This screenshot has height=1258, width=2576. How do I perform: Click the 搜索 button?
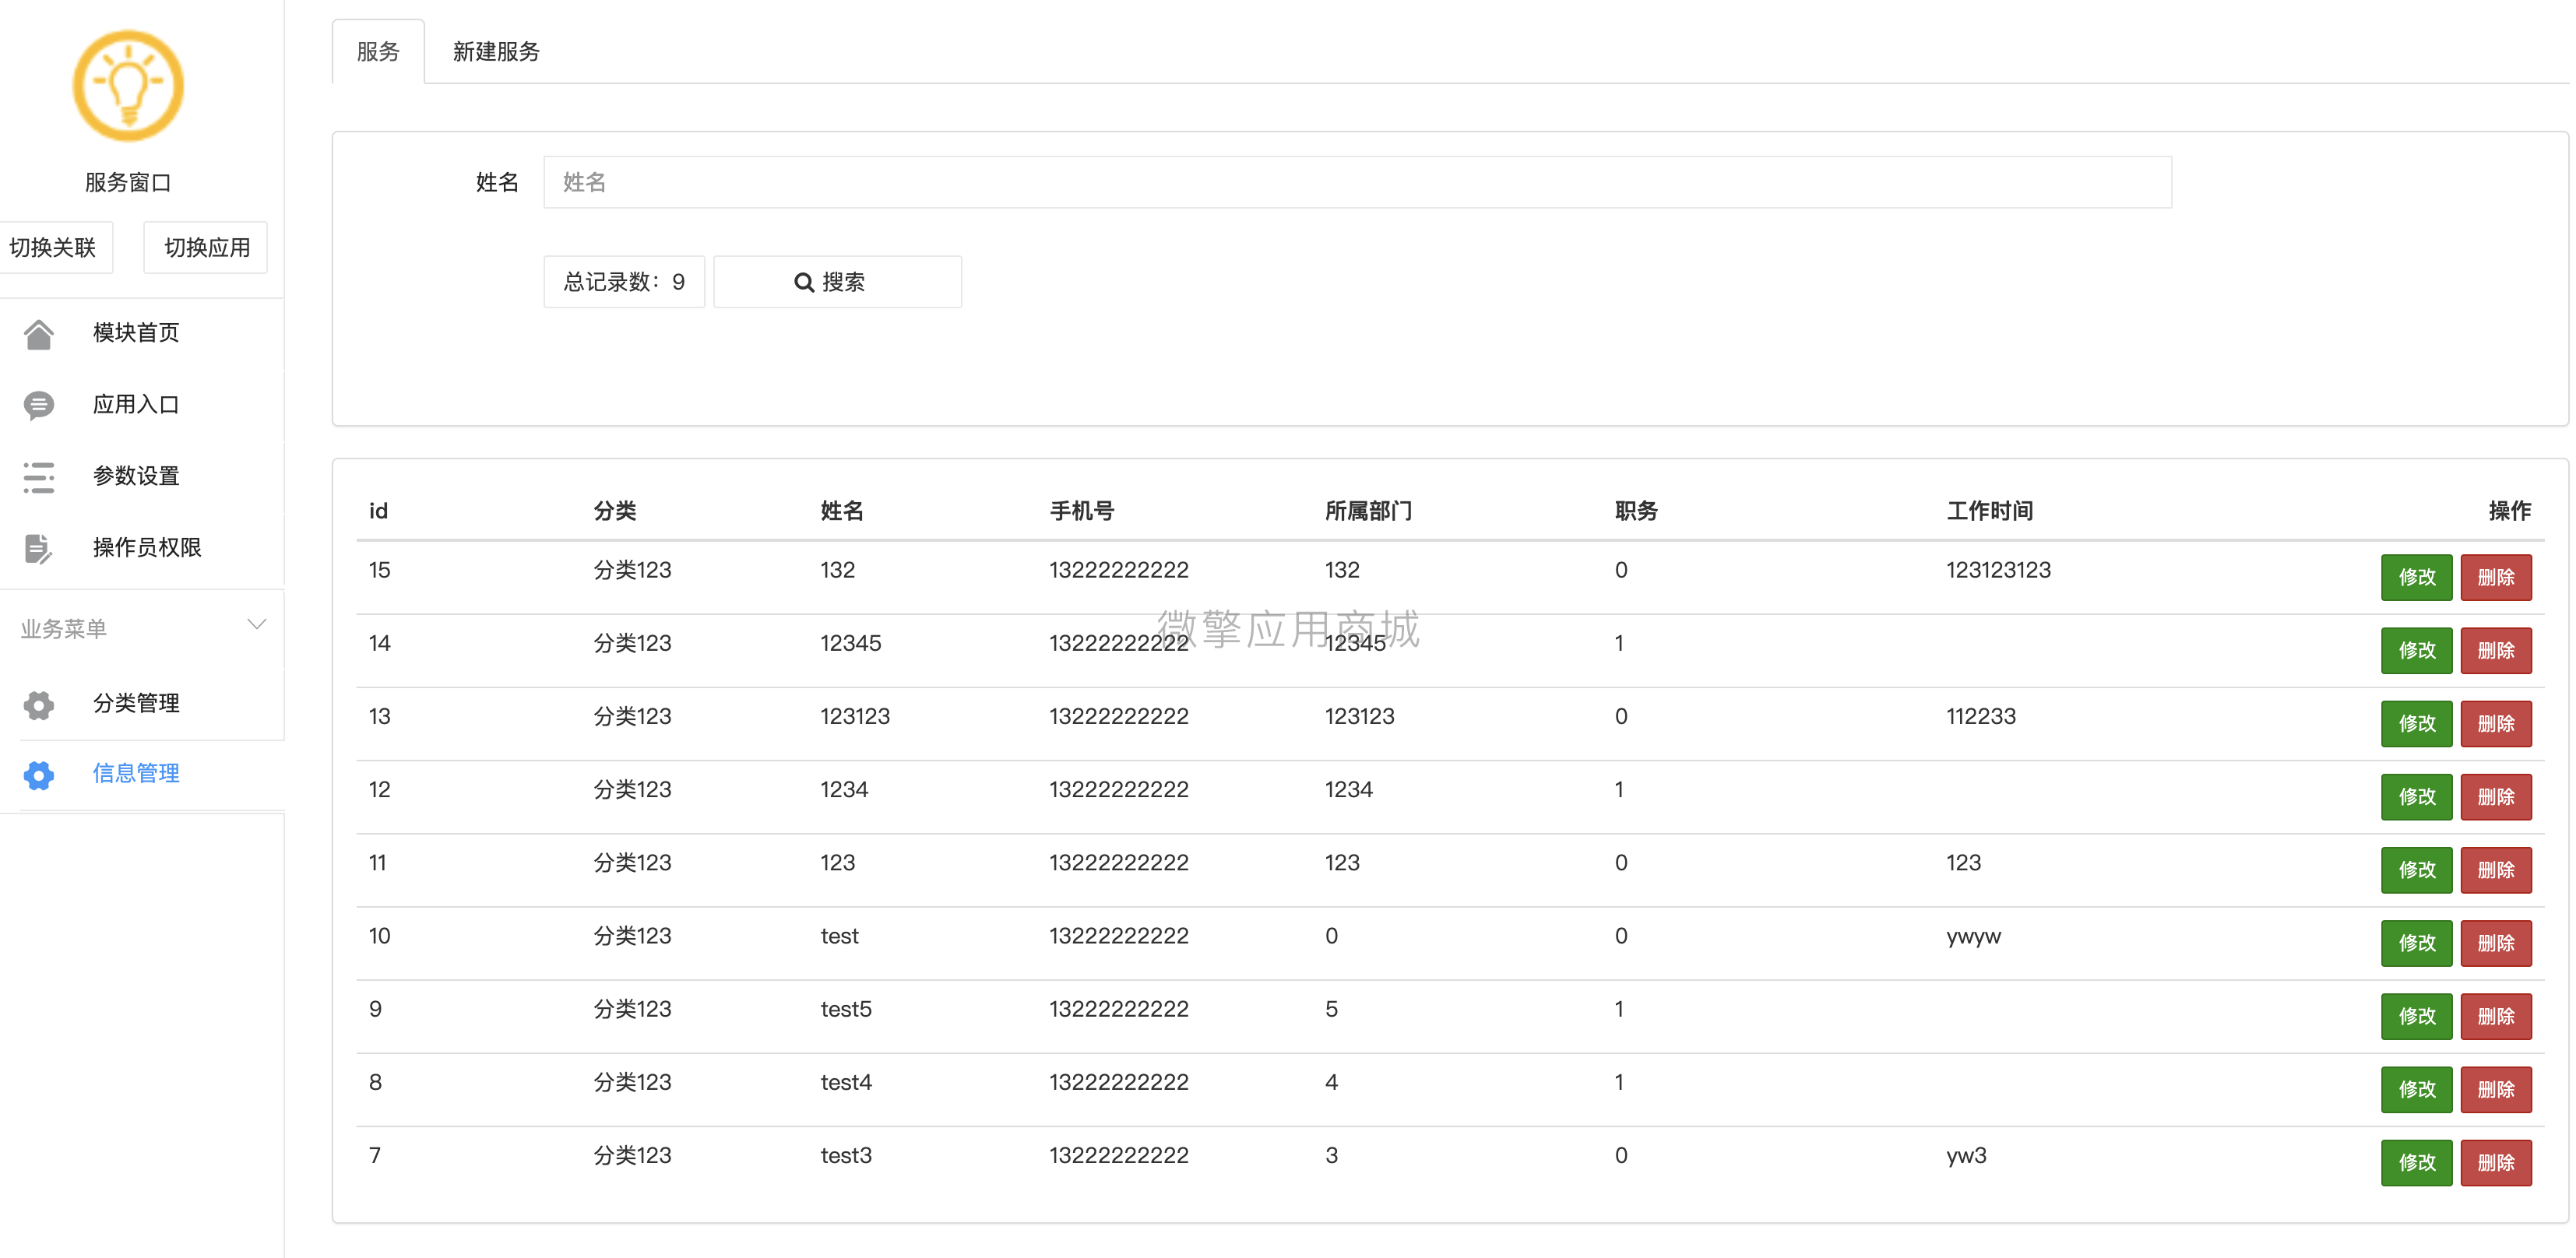tap(837, 282)
